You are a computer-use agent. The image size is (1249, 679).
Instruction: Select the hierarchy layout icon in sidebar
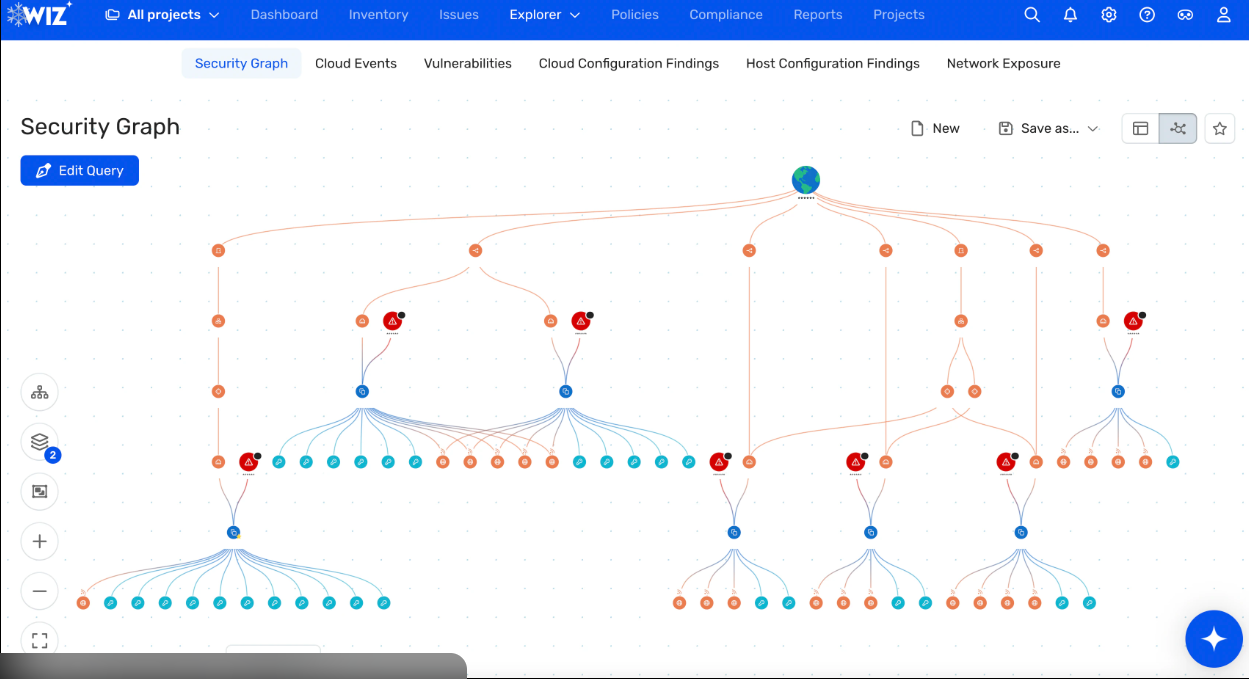pos(39,392)
